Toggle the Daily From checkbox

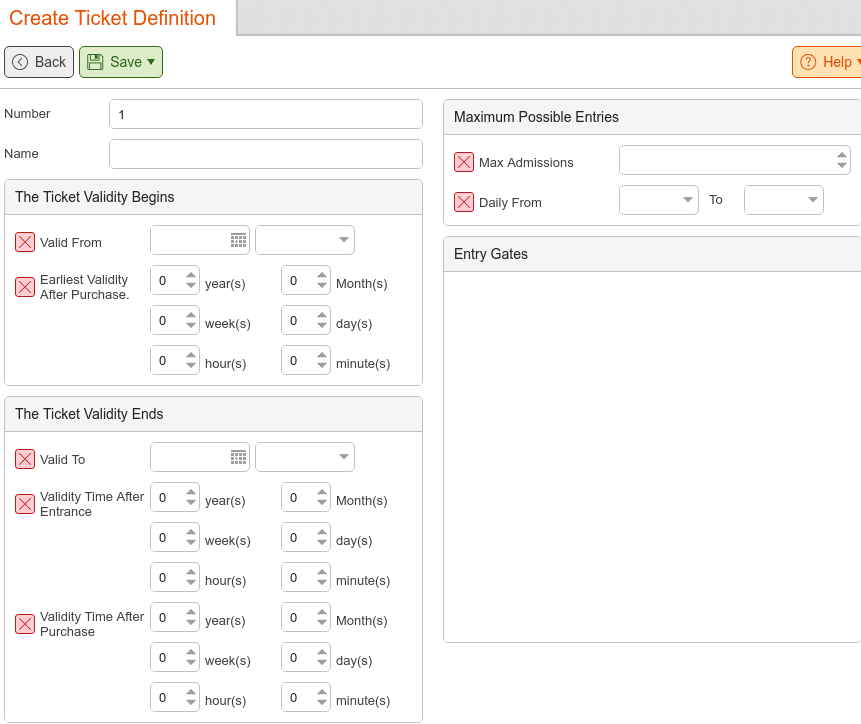point(464,201)
